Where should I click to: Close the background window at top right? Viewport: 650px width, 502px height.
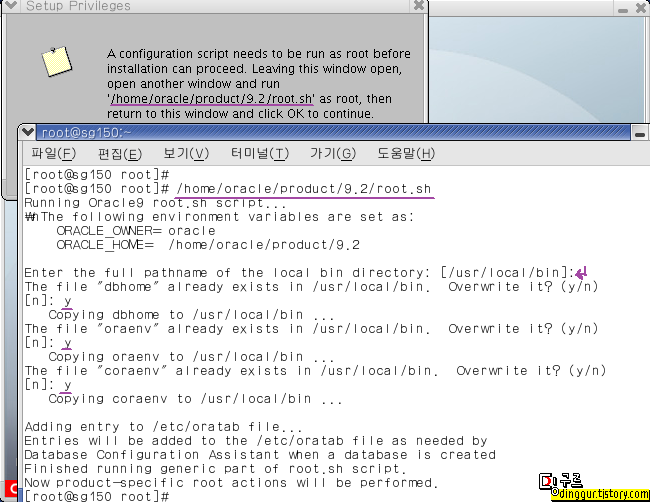click(x=641, y=8)
